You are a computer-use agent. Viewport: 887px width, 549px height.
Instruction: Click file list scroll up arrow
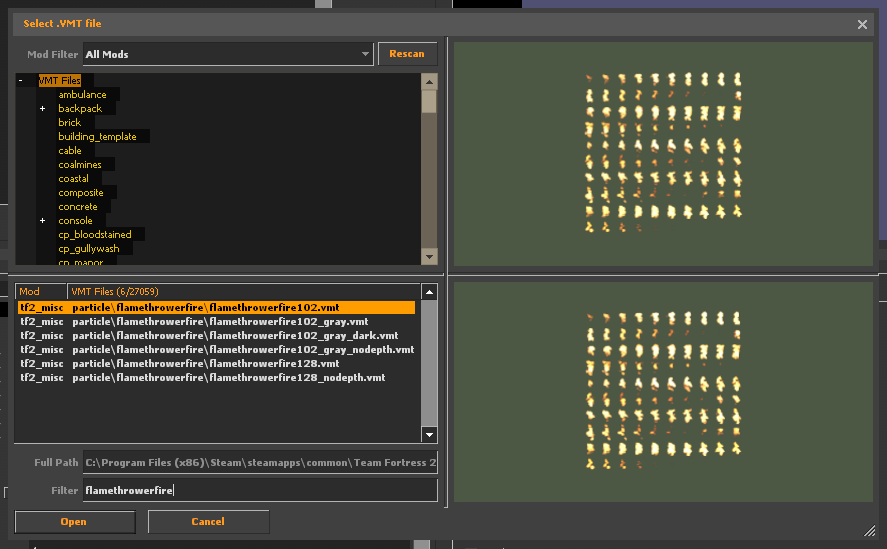click(429, 292)
